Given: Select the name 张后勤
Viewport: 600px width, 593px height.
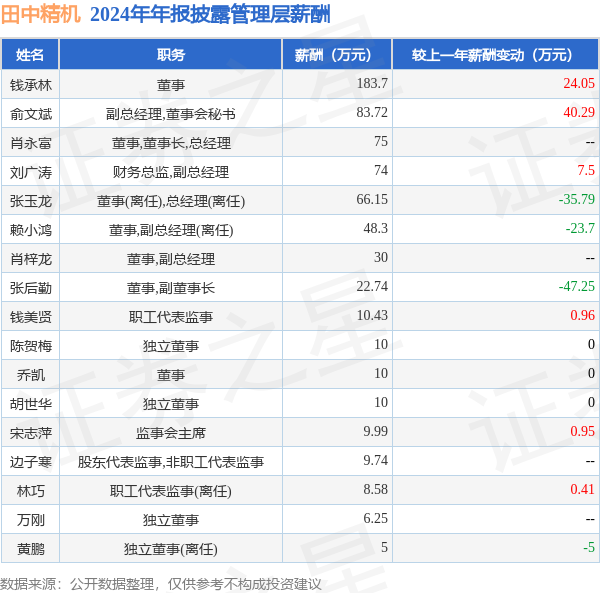Looking at the screenshot, I should click(x=31, y=288).
